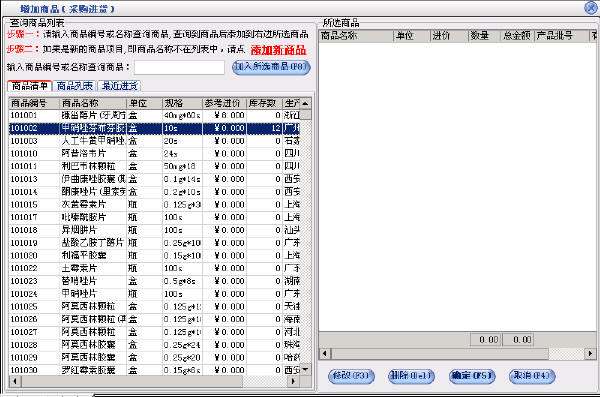Select product row 101010 阿昔洛韦片

point(154,154)
